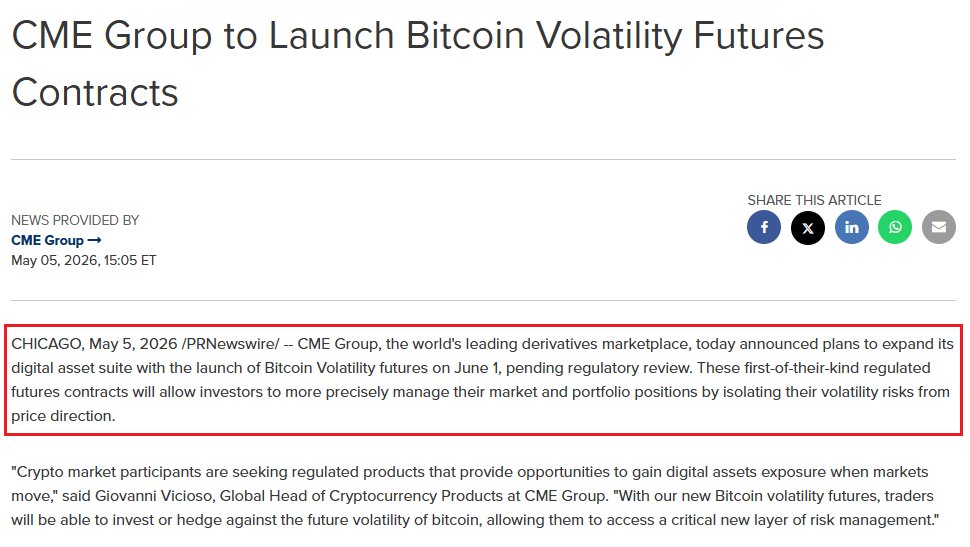Screen dimensions: 970x547
Task: Open the CME Group news provider link
Action: click(x=56, y=240)
